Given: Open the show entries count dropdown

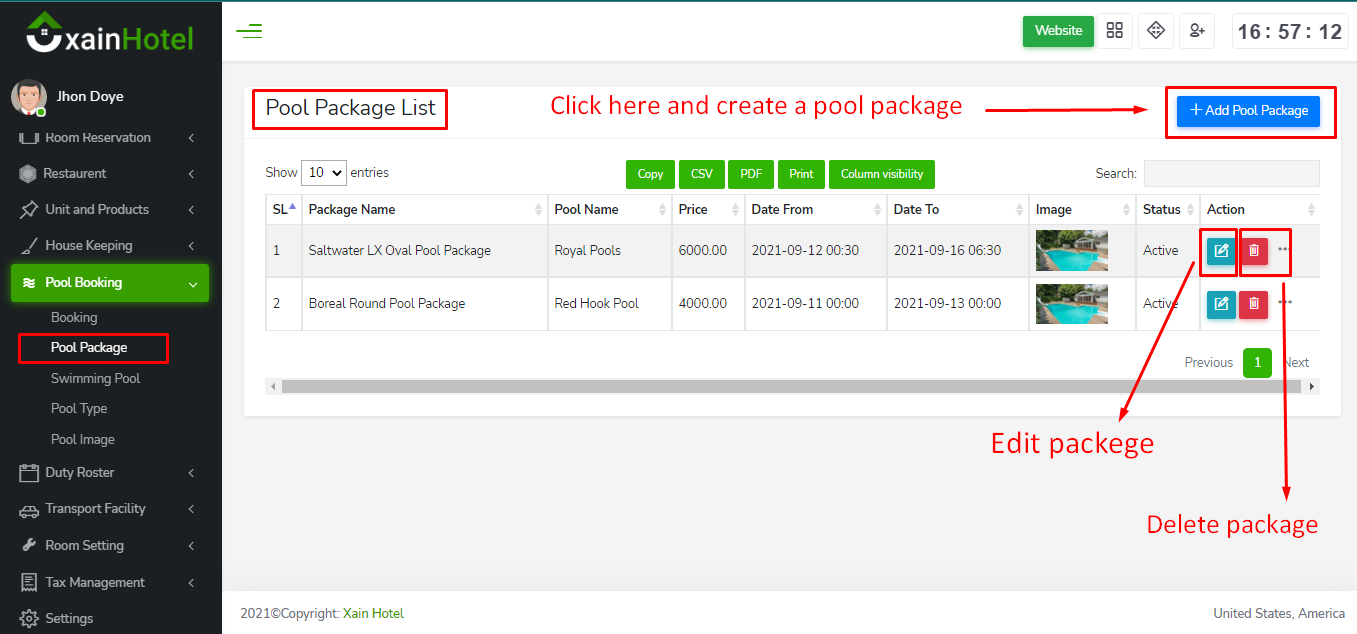Looking at the screenshot, I should (324, 173).
